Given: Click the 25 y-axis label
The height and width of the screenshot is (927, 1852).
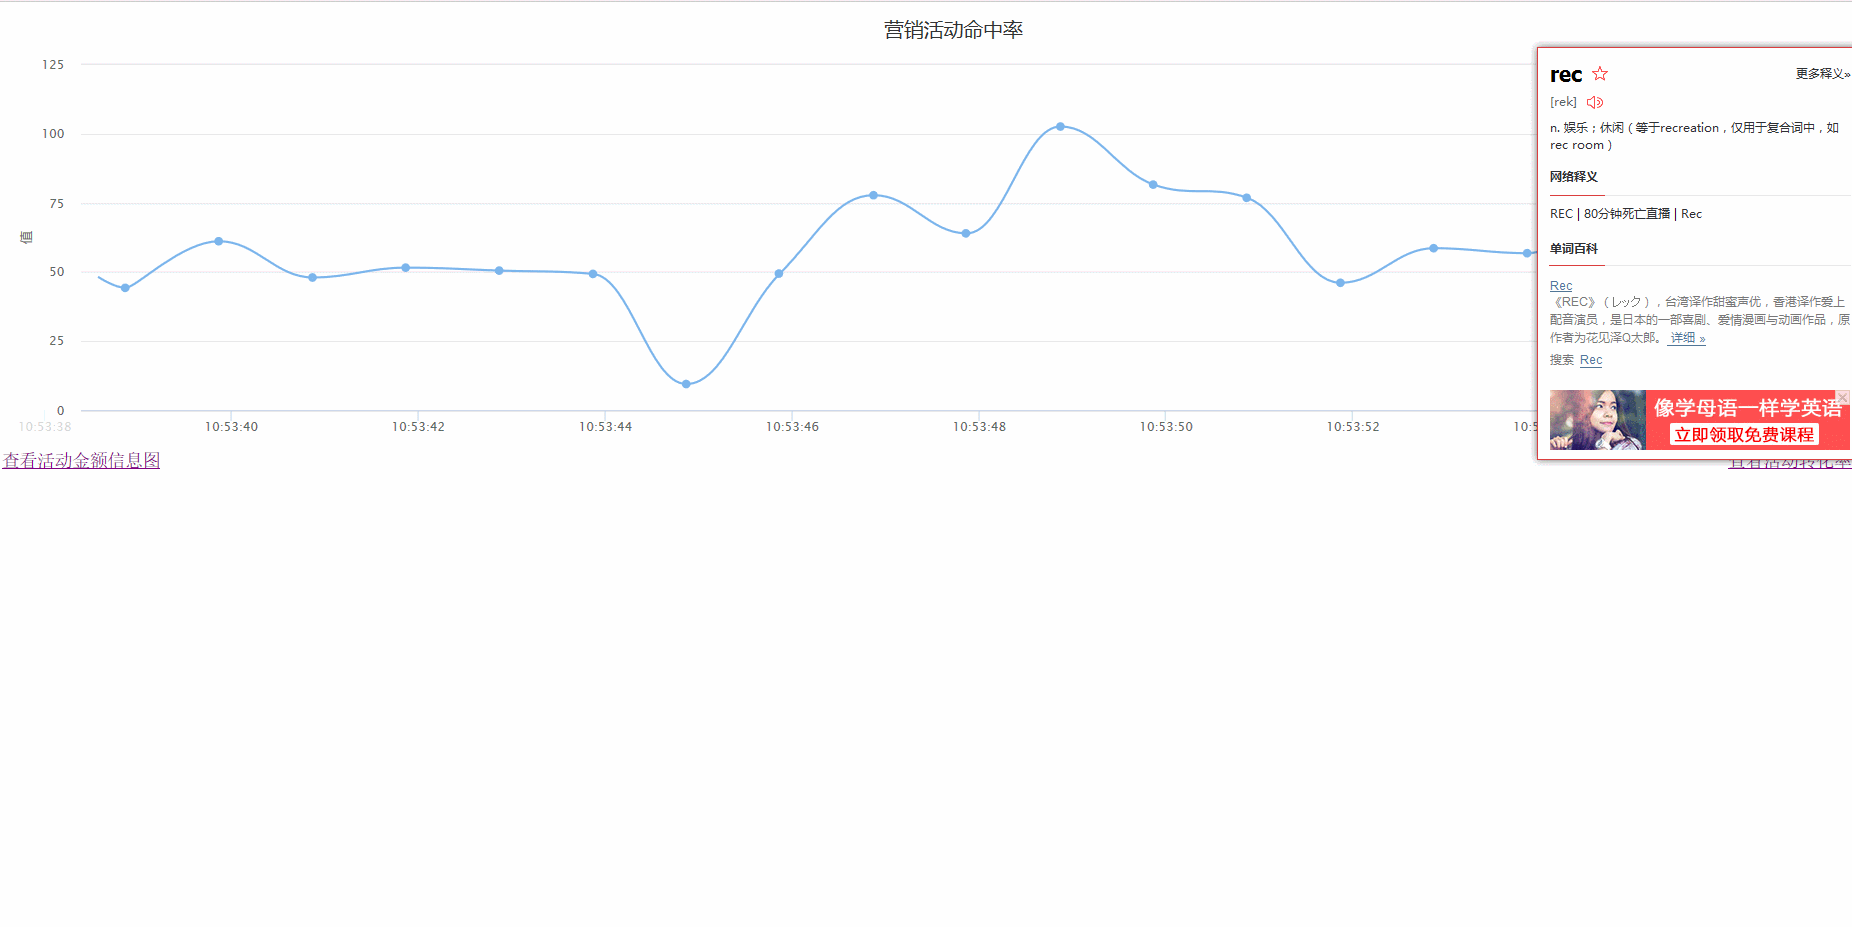Looking at the screenshot, I should point(57,341).
